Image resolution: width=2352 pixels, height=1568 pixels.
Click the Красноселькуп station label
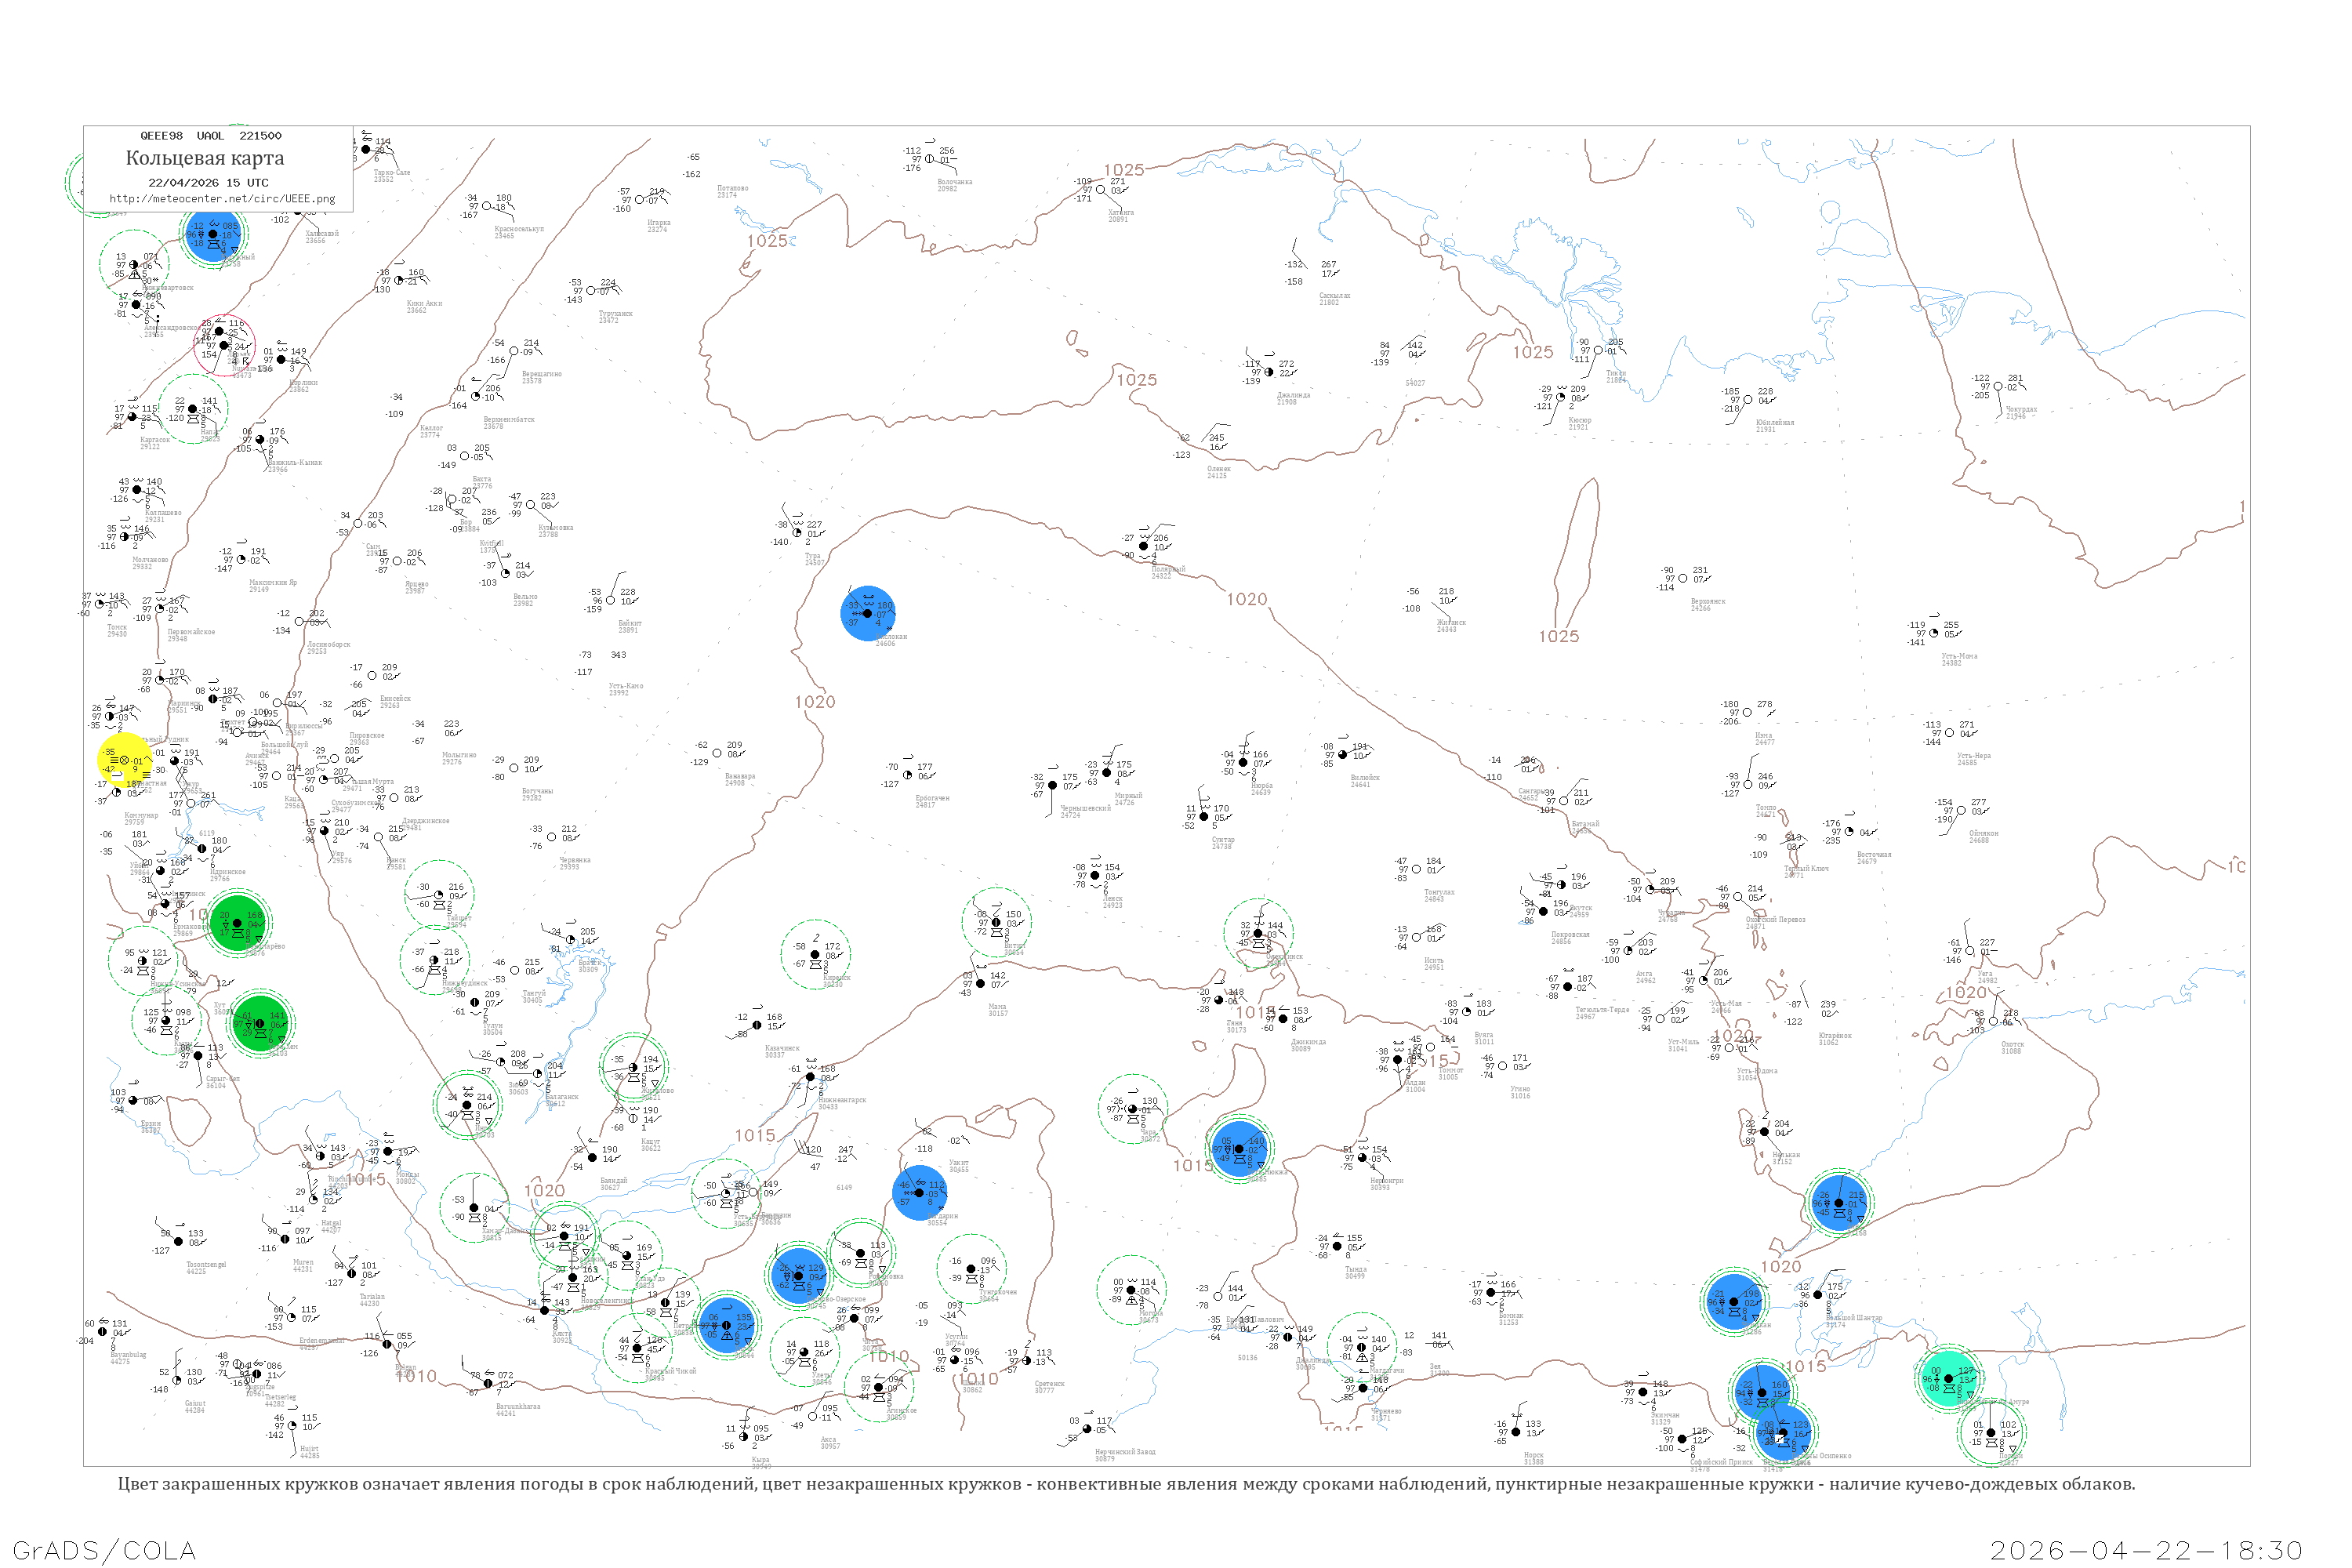point(518,229)
